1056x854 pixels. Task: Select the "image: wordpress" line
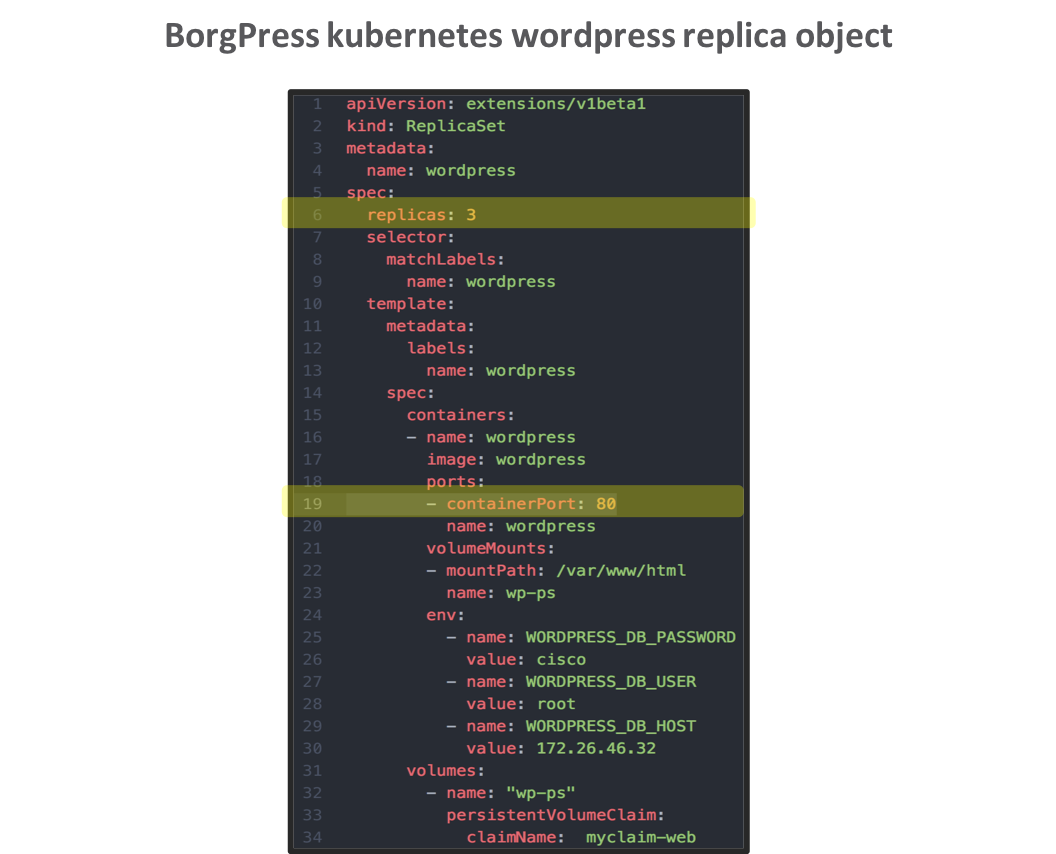tap(505, 459)
